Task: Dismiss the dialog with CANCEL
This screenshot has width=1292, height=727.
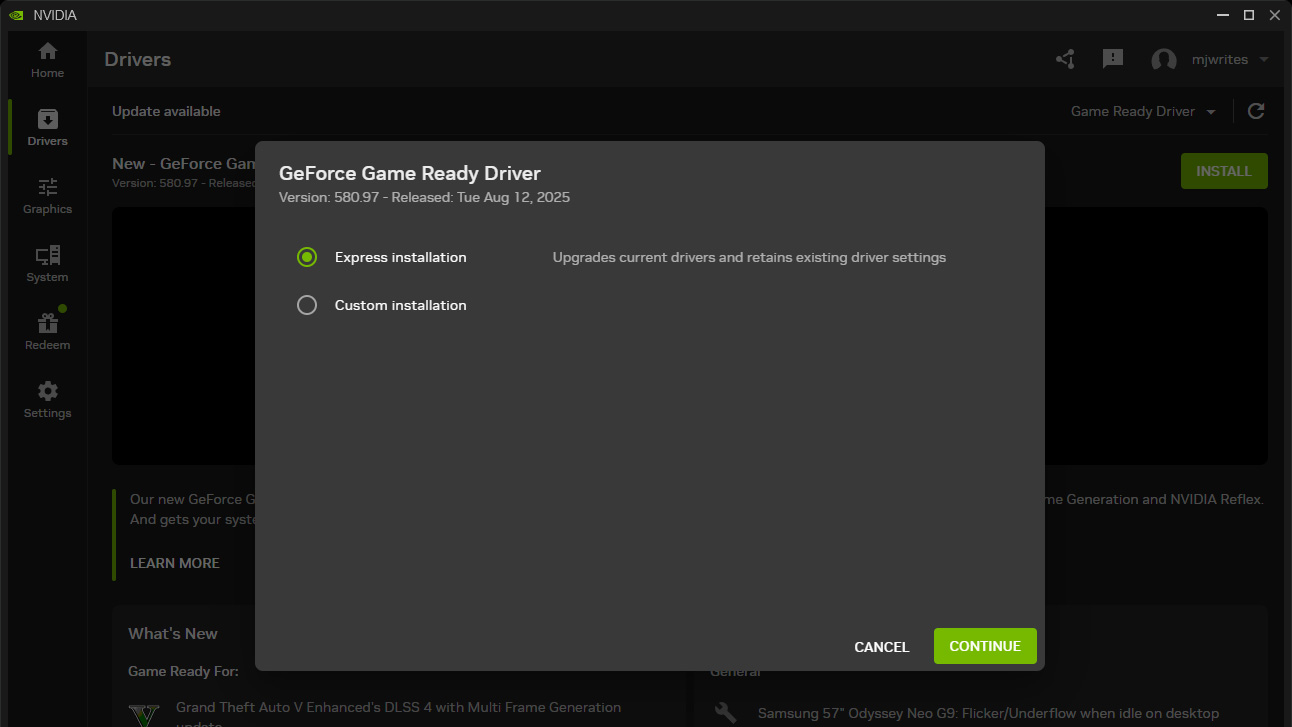Action: point(881,646)
